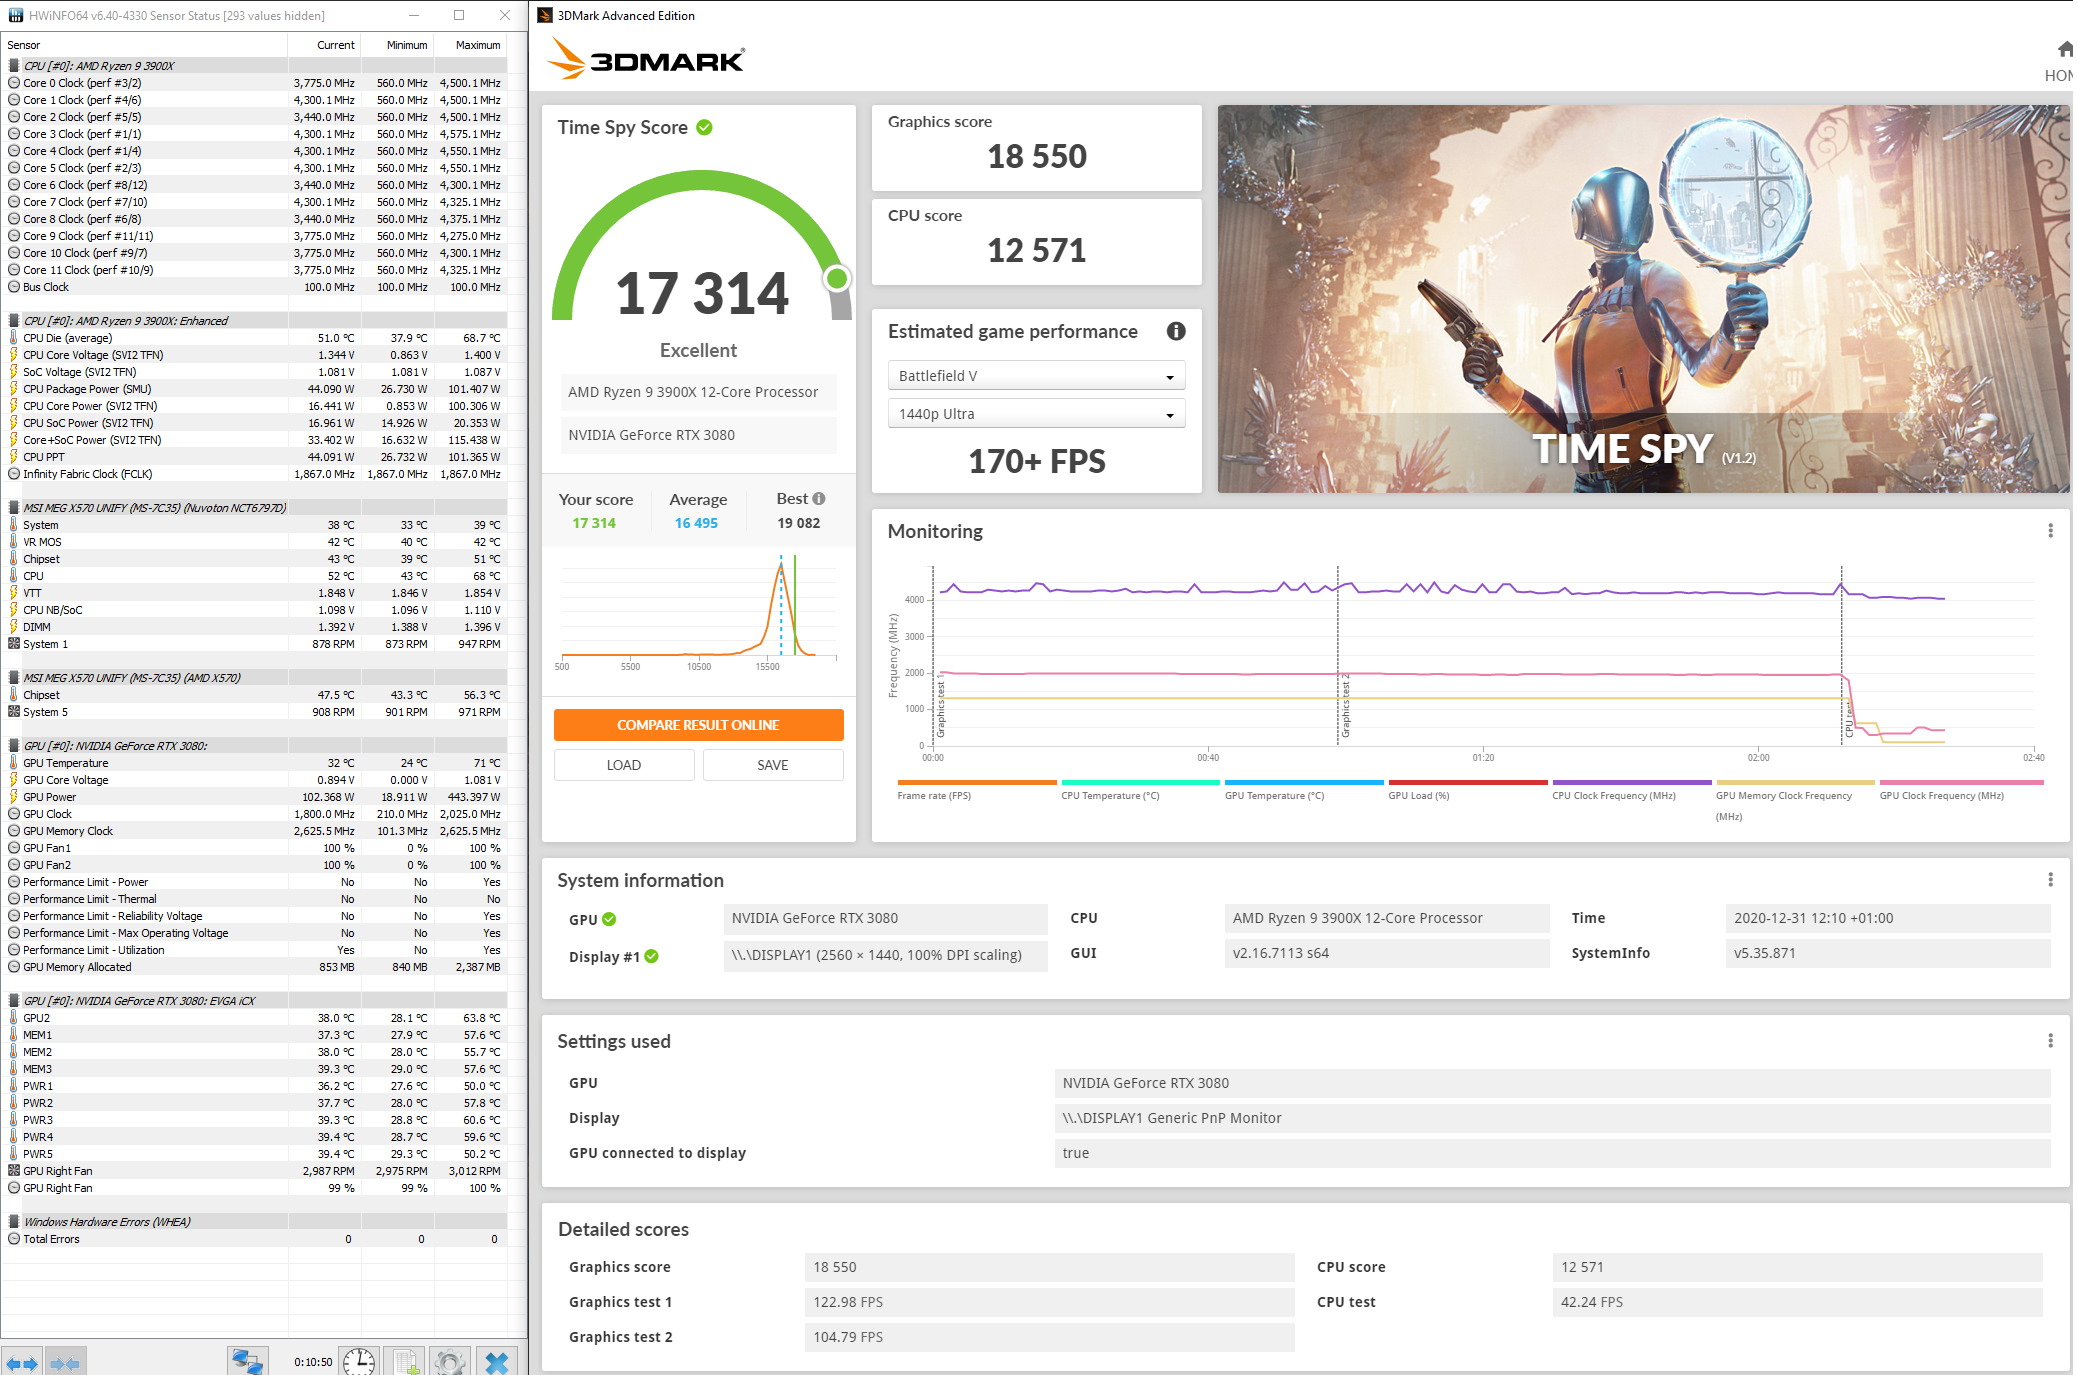Open the 1440p Ultra resolution dropdown

[x=1036, y=414]
